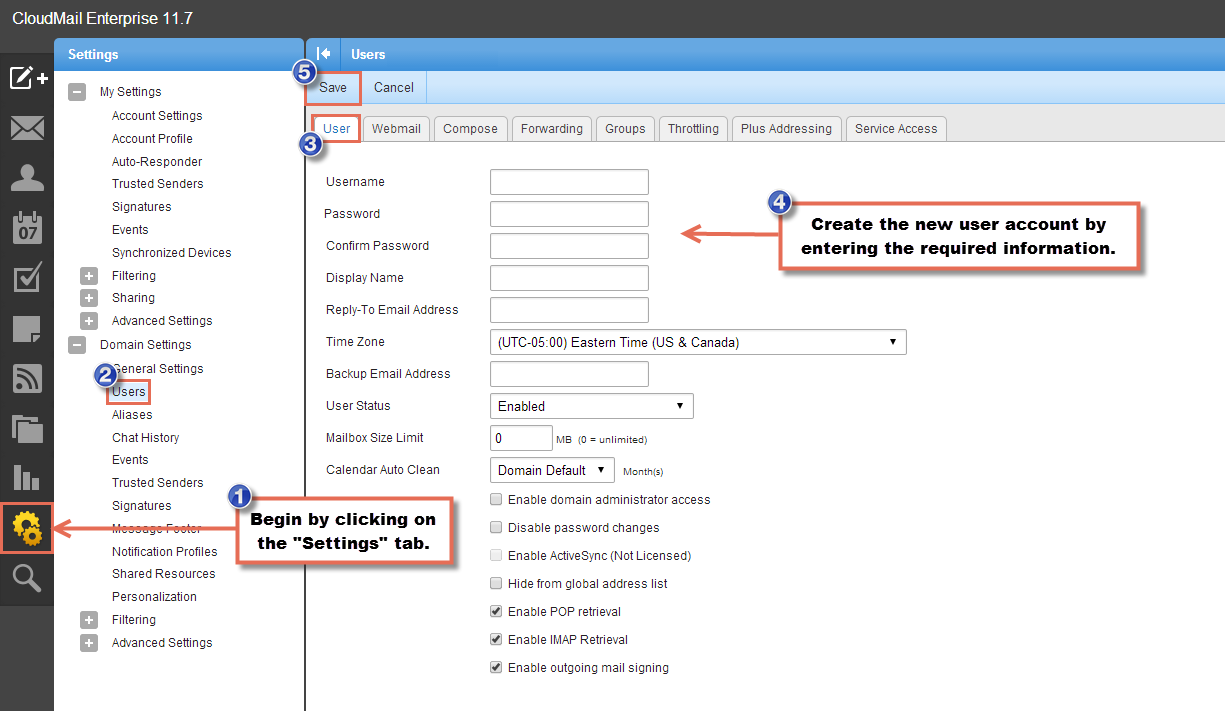This screenshot has width=1225, height=711.
Task: Check Disable password changes
Action: coord(497,528)
